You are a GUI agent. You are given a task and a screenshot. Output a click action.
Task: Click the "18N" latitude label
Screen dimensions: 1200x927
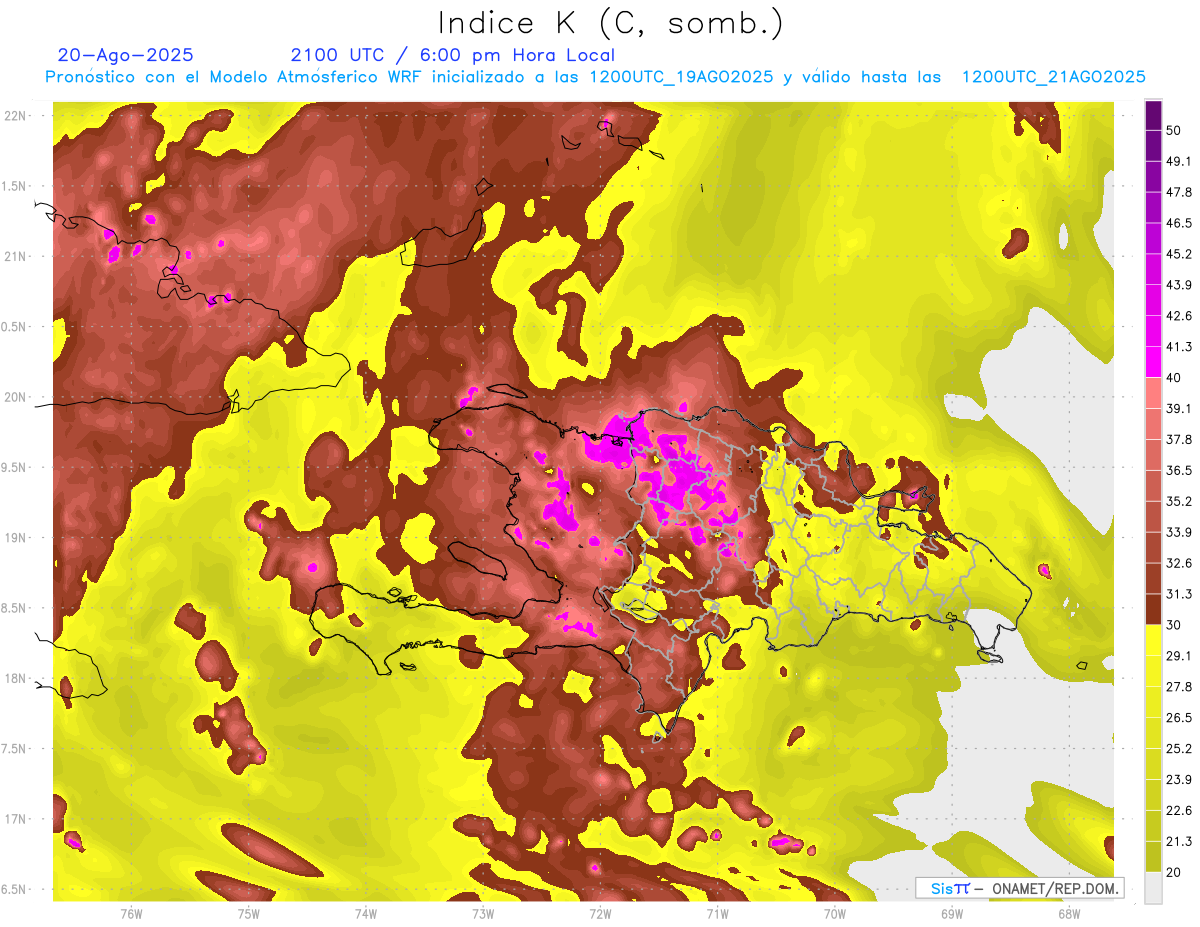(x=16, y=678)
